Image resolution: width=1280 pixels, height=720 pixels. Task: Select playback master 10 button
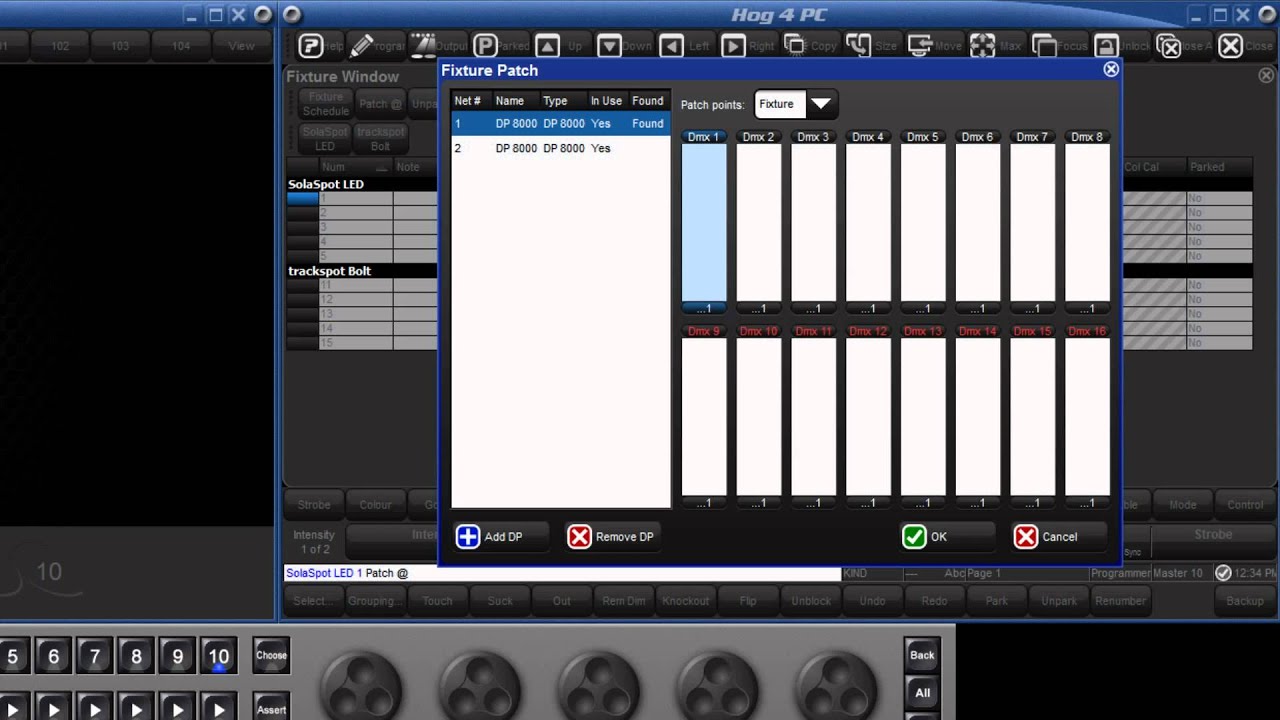click(x=219, y=657)
